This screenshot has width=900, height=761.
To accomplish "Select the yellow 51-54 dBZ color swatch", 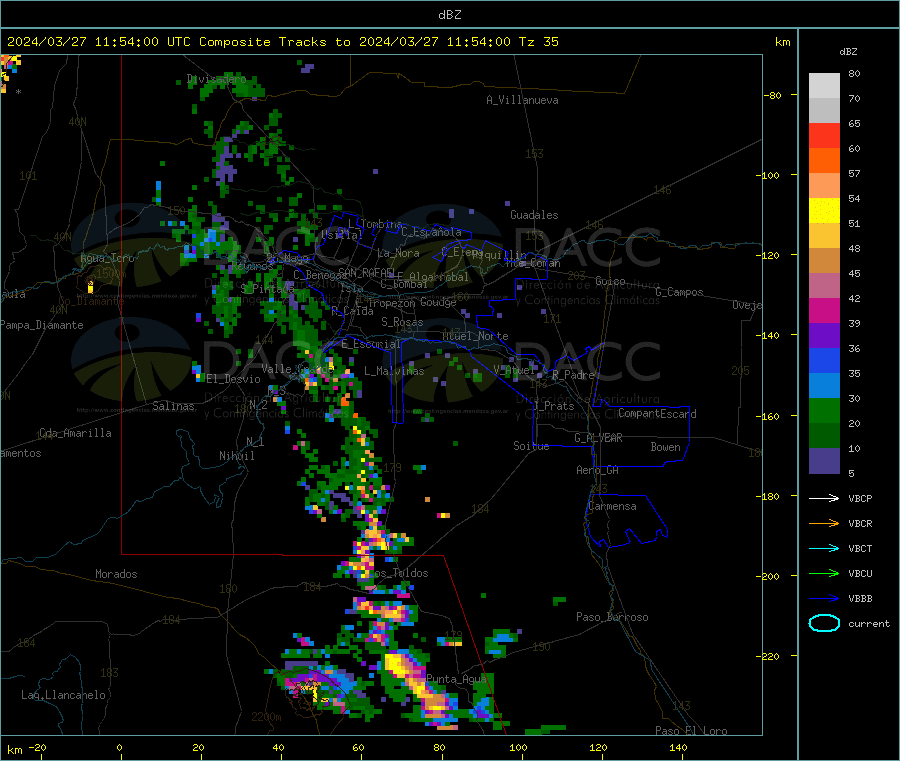I will 824,211.
